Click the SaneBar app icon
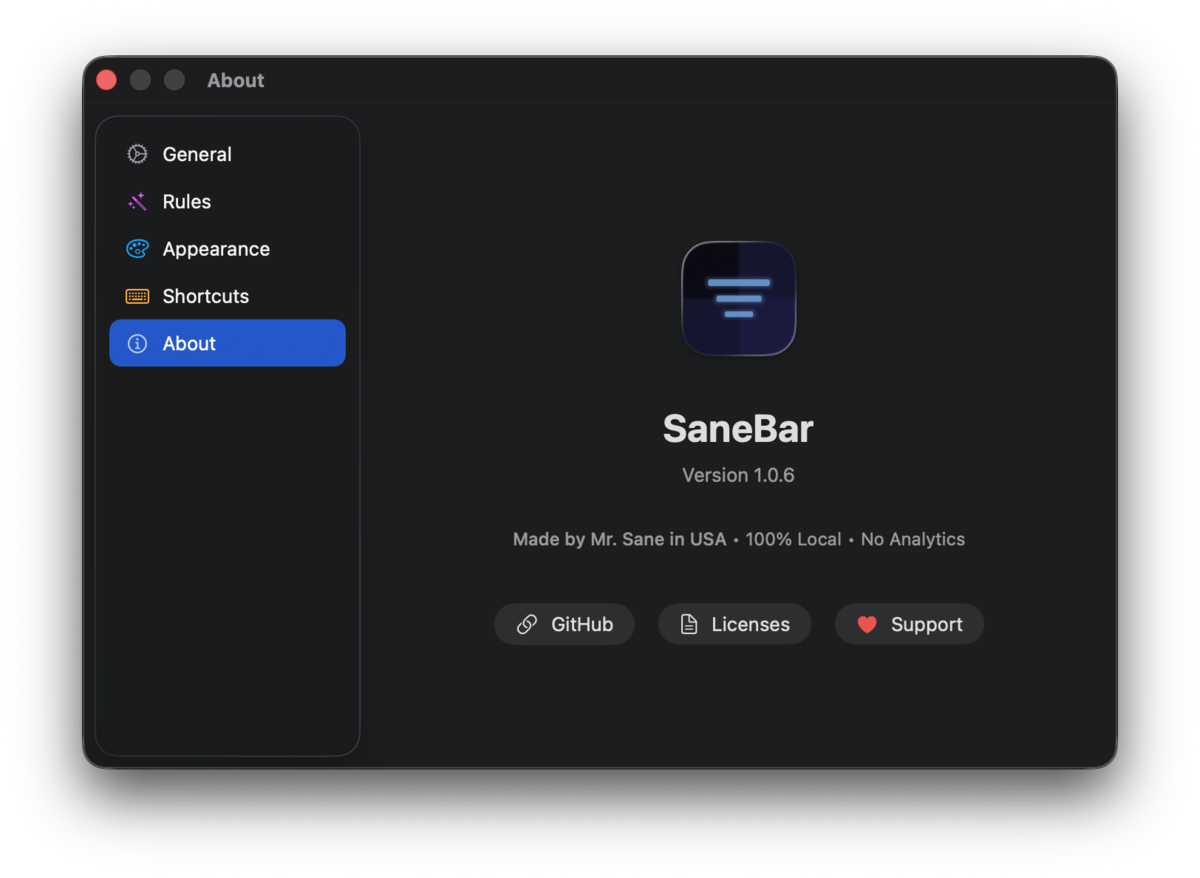The image size is (1200, 878). pos(738,298)
